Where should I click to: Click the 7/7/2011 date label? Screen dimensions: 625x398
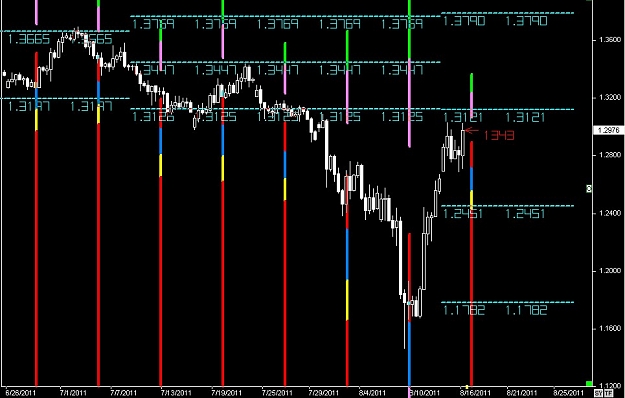(124, 393)
